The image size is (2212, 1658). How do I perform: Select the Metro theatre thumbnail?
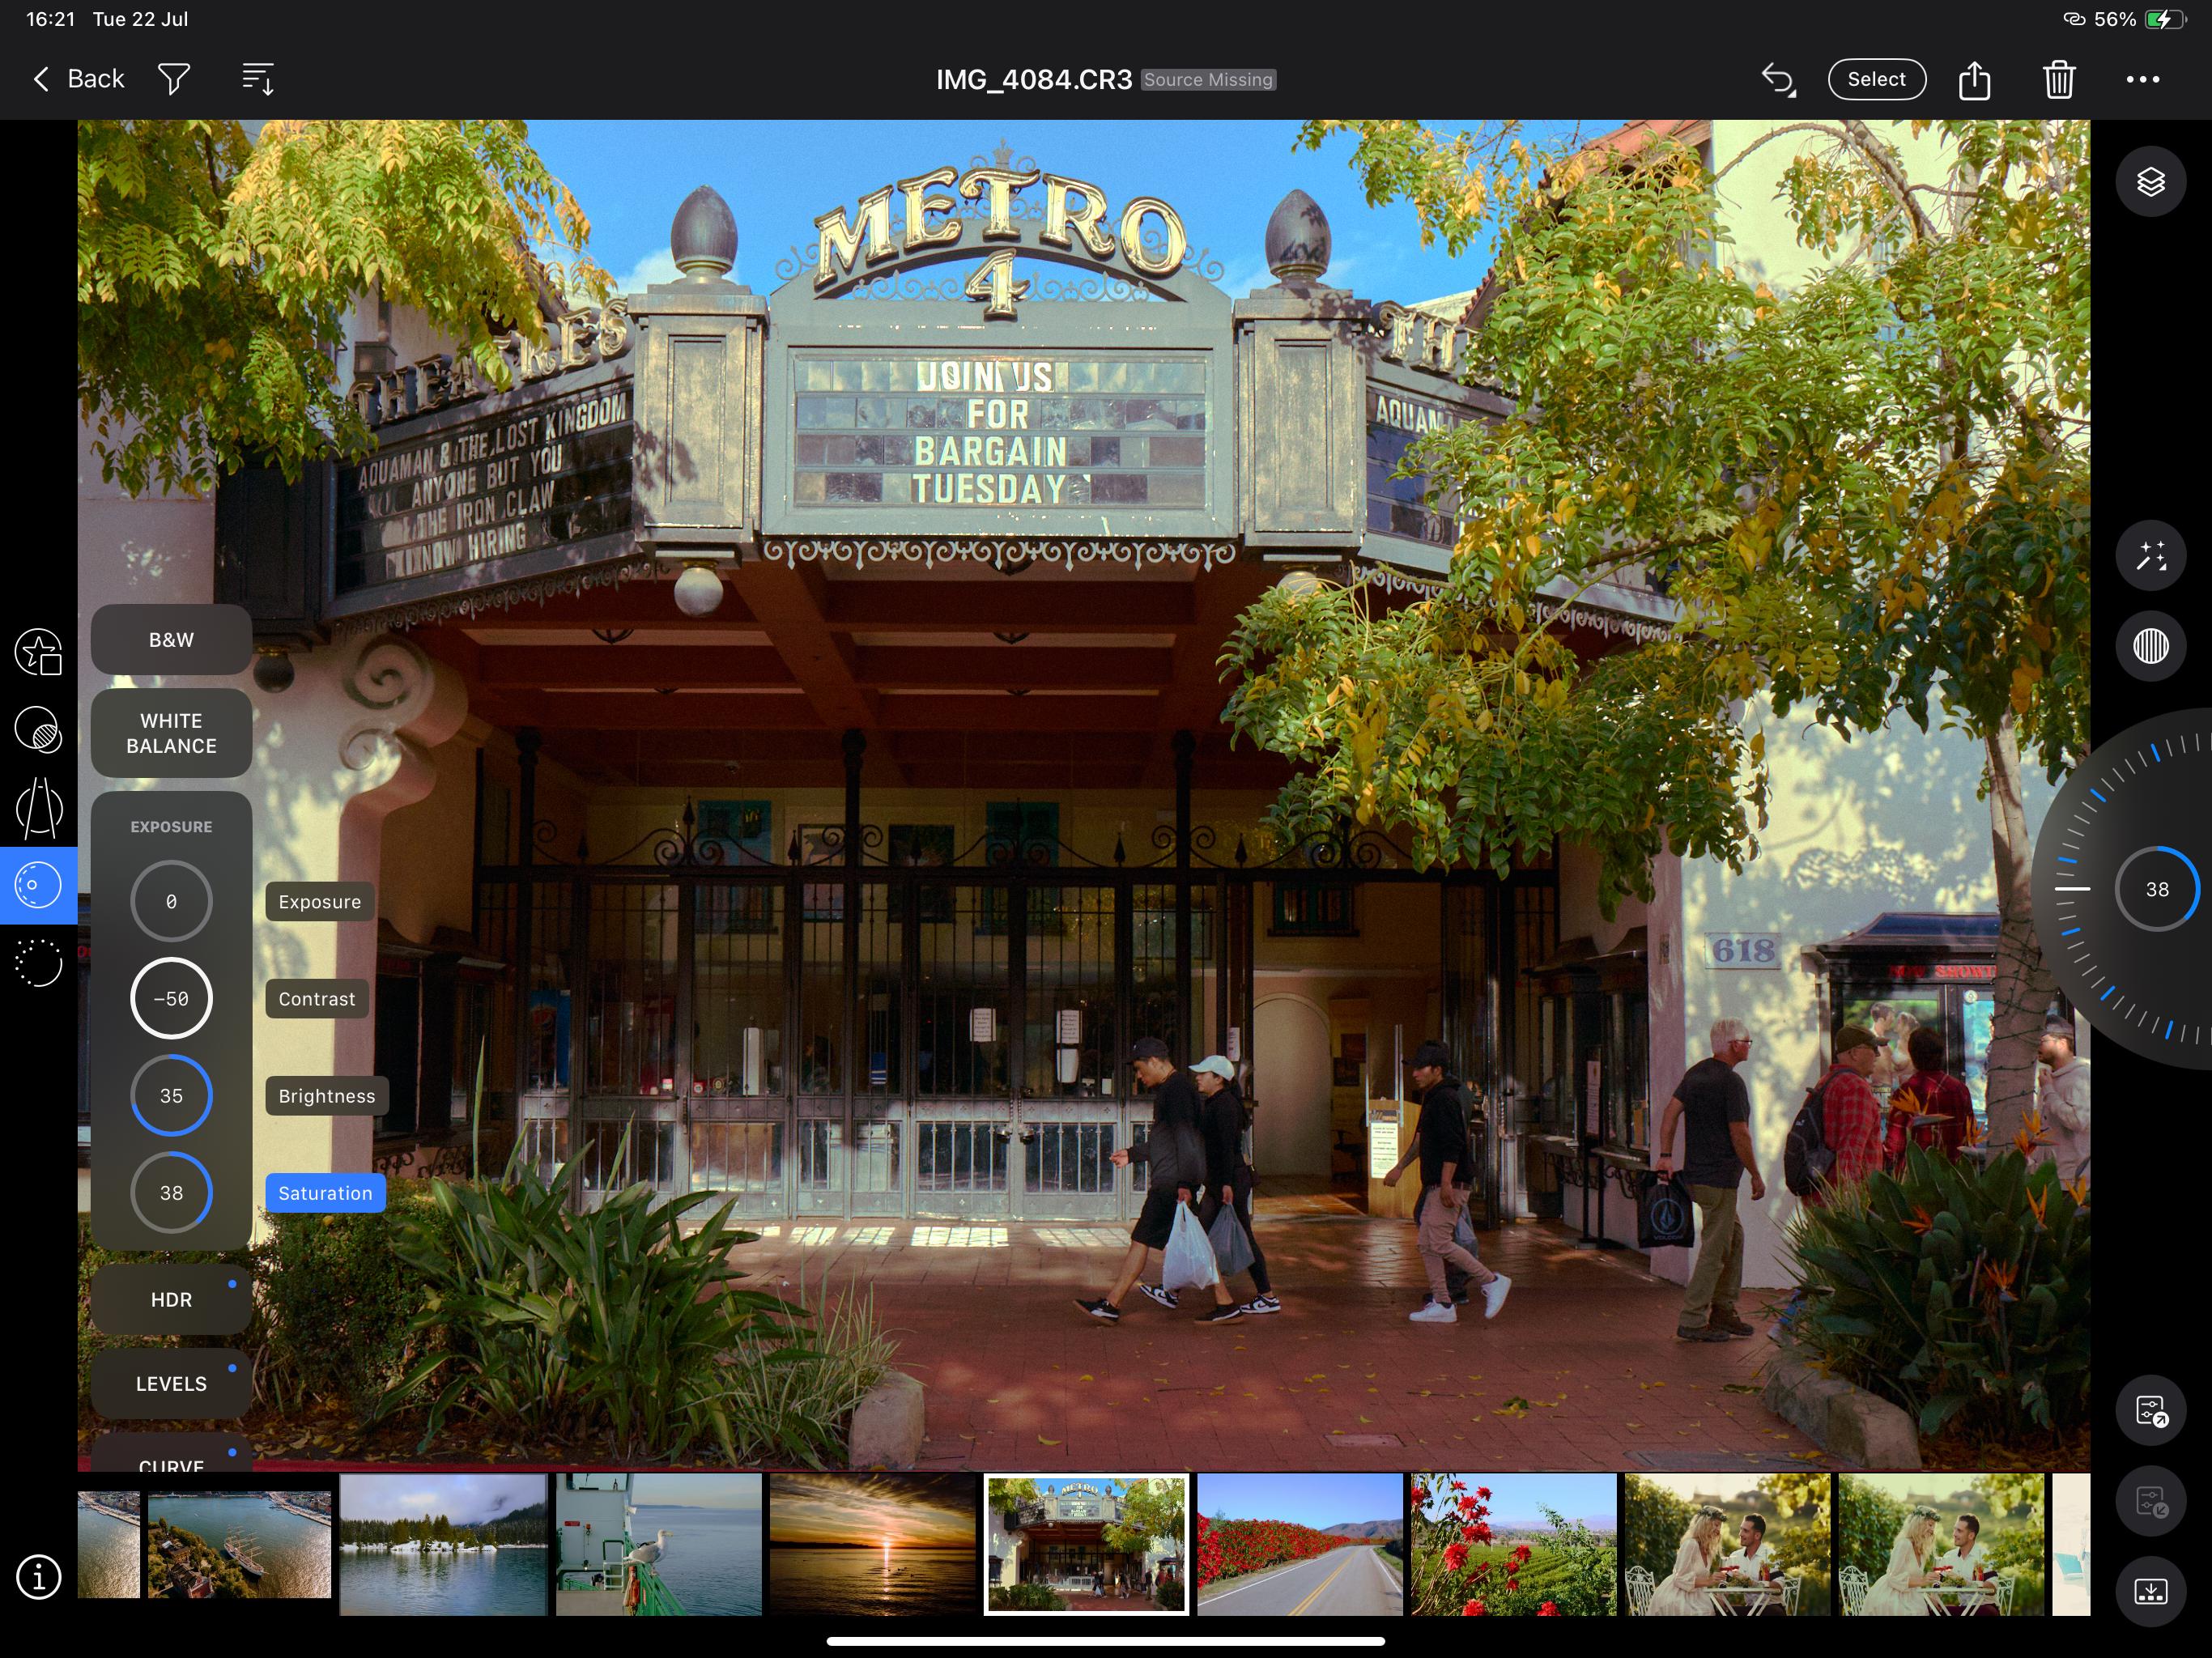[1087, 1544]
